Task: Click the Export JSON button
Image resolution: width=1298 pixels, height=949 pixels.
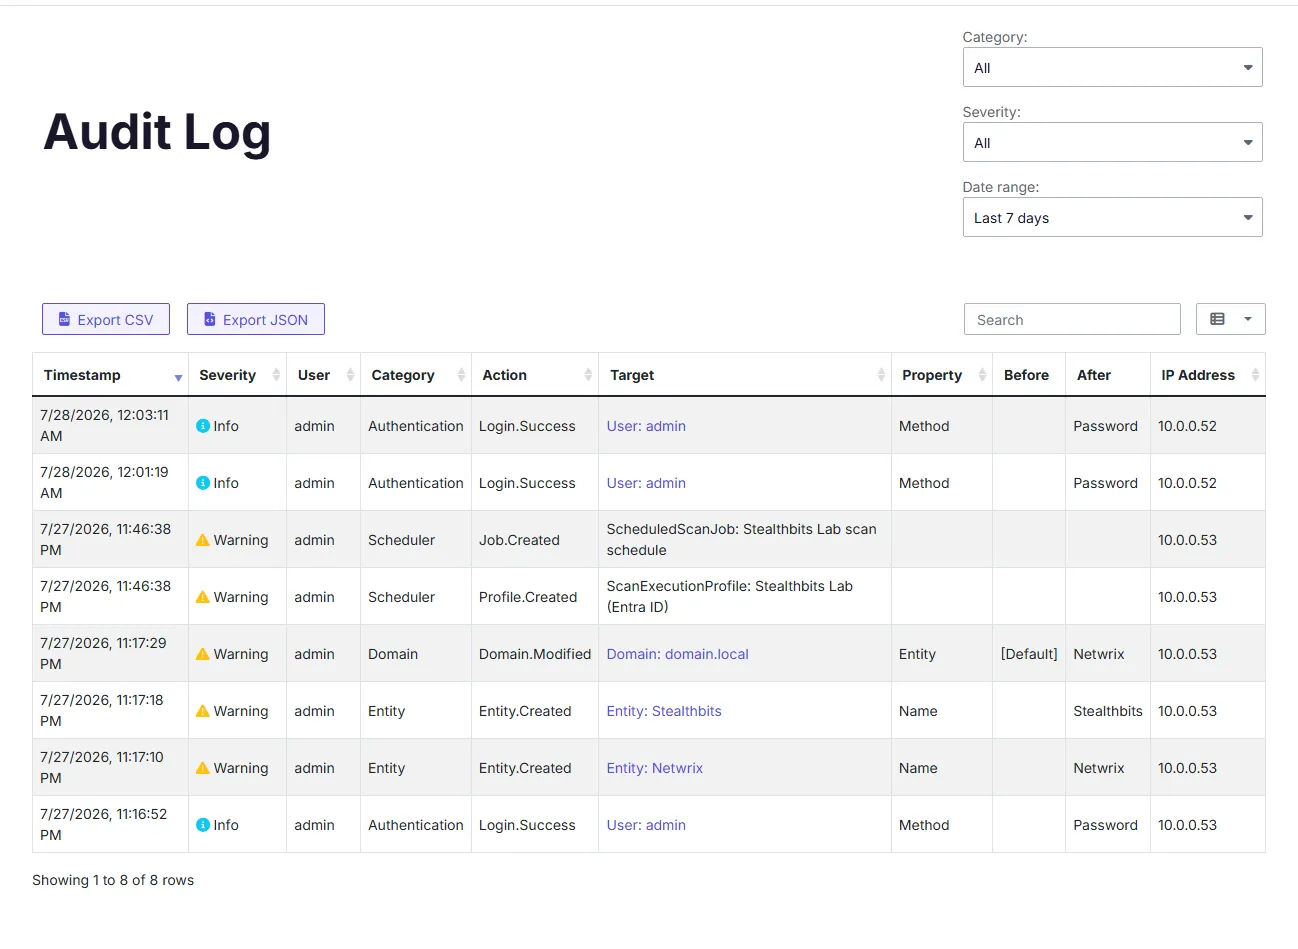Action: [x=256, y=319]
